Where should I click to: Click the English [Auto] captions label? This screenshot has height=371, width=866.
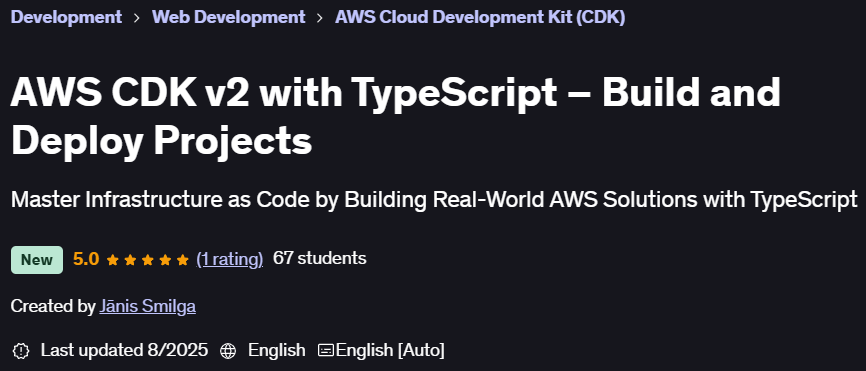coord(390,350)
